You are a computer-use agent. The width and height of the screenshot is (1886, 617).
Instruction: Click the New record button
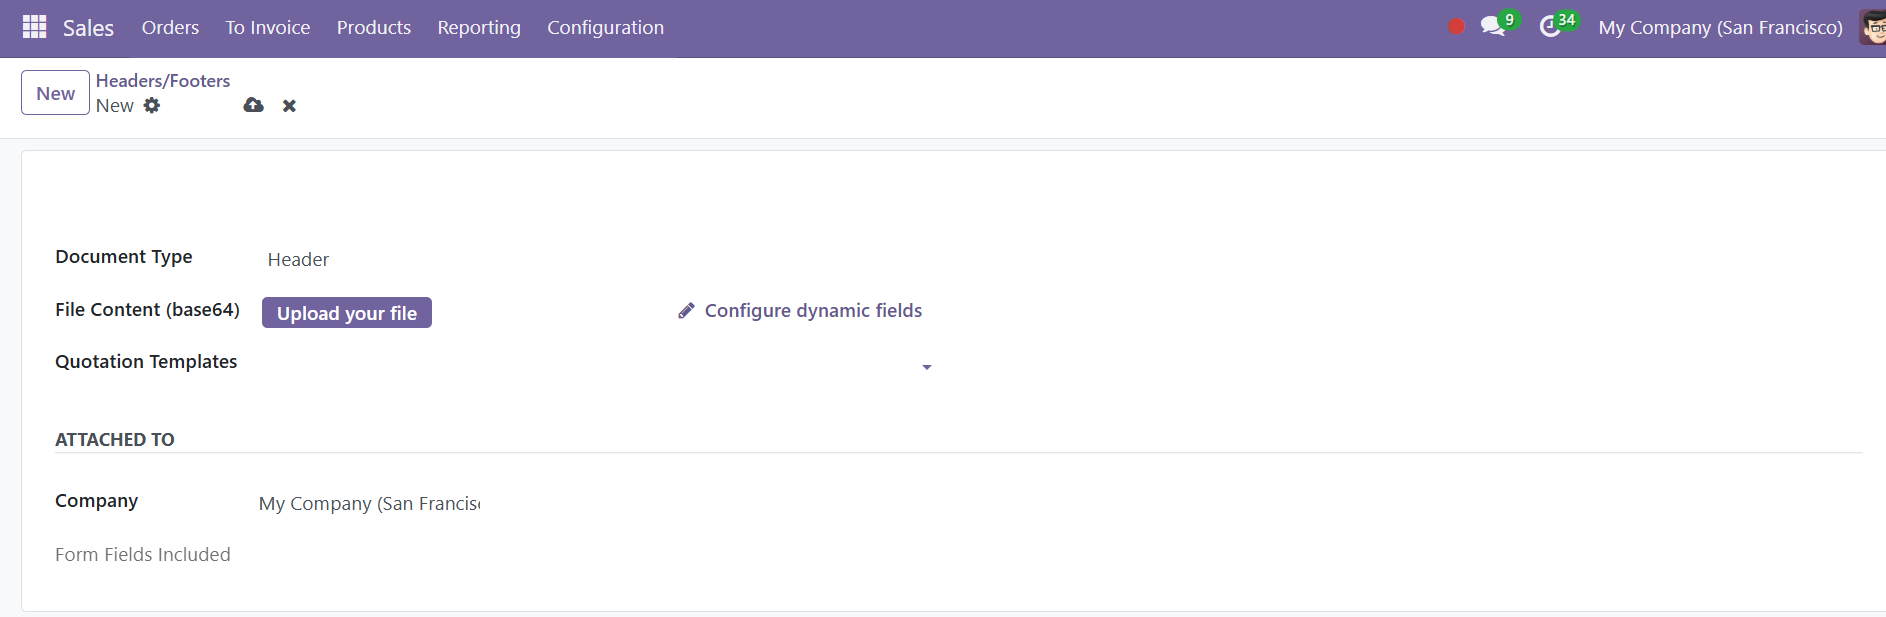pos(56,93)
